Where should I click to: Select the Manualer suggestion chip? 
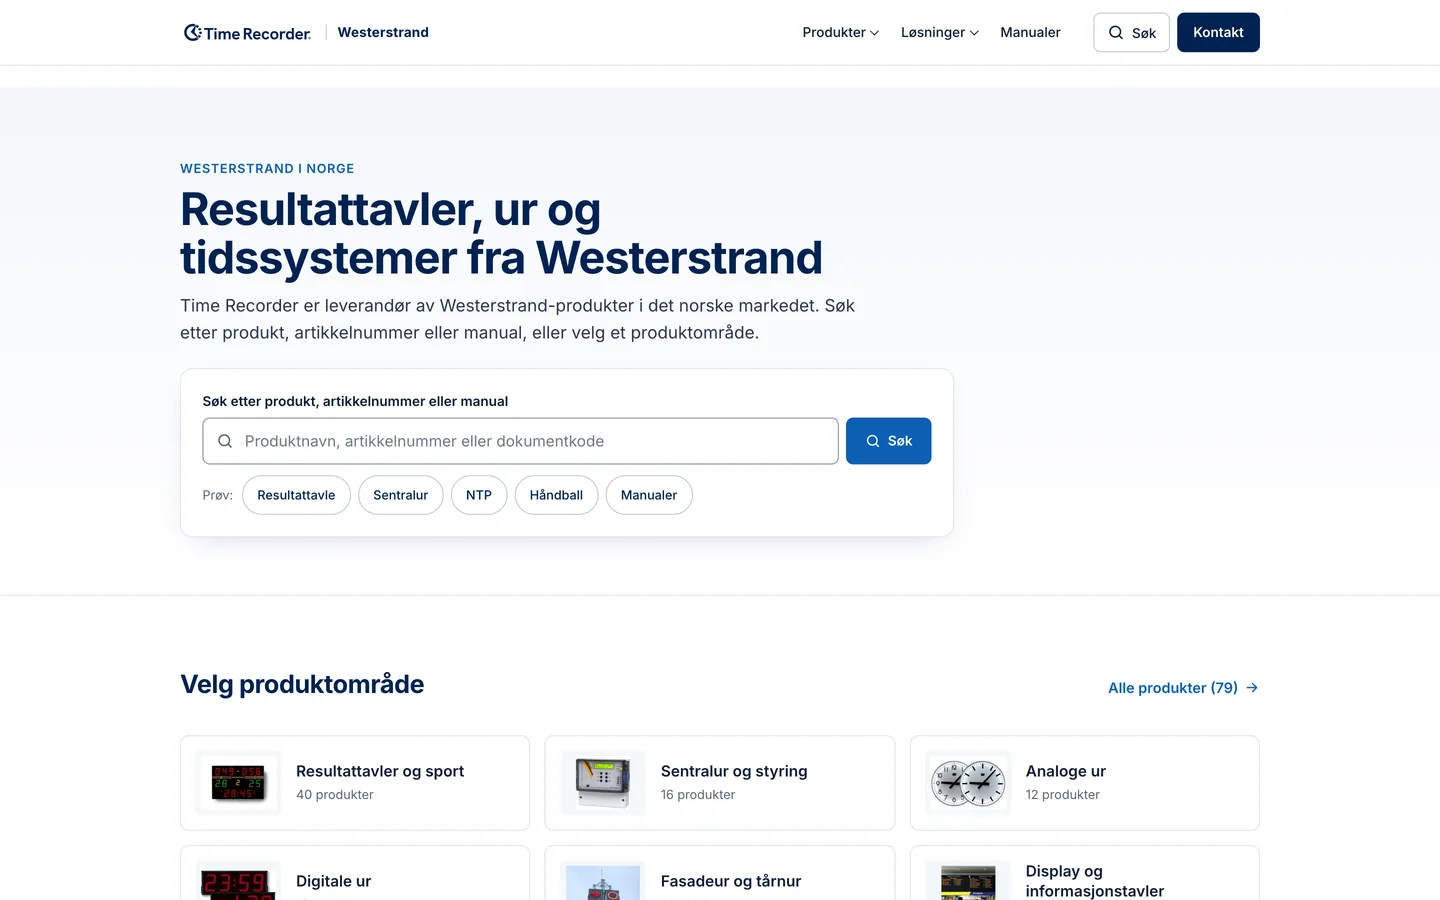click(x=649, y=495)
